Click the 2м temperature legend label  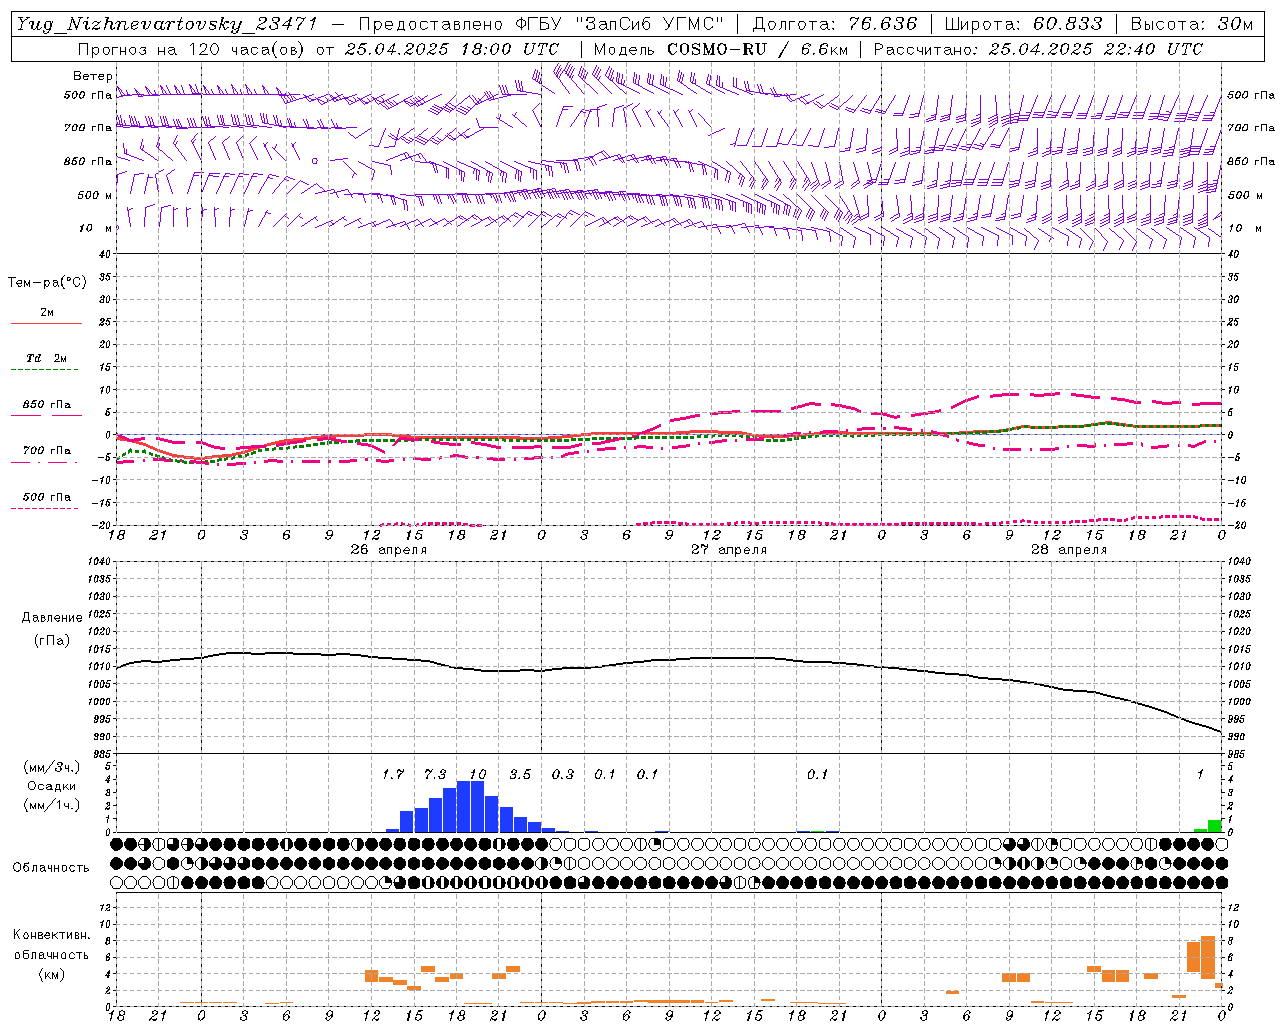pos(47,312)
